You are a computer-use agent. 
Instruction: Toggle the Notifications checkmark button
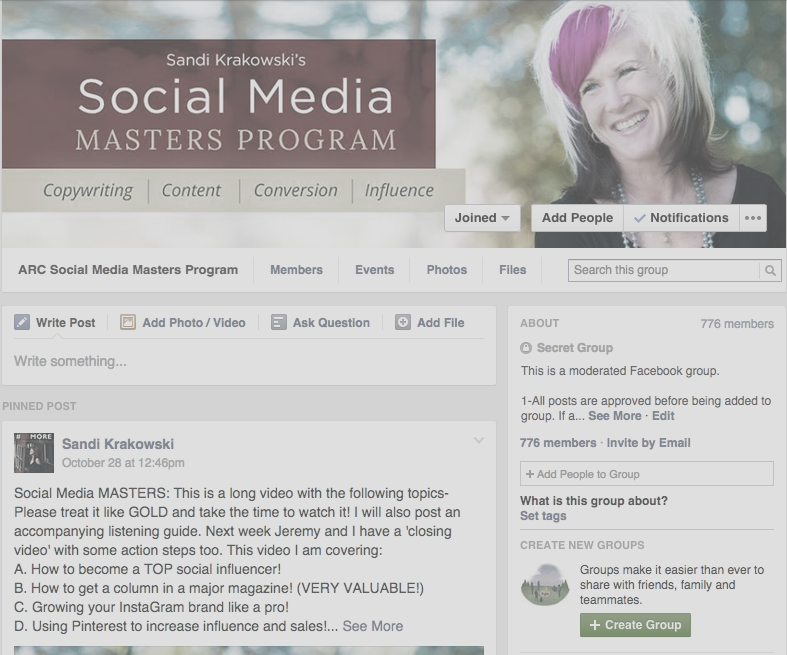681,218
